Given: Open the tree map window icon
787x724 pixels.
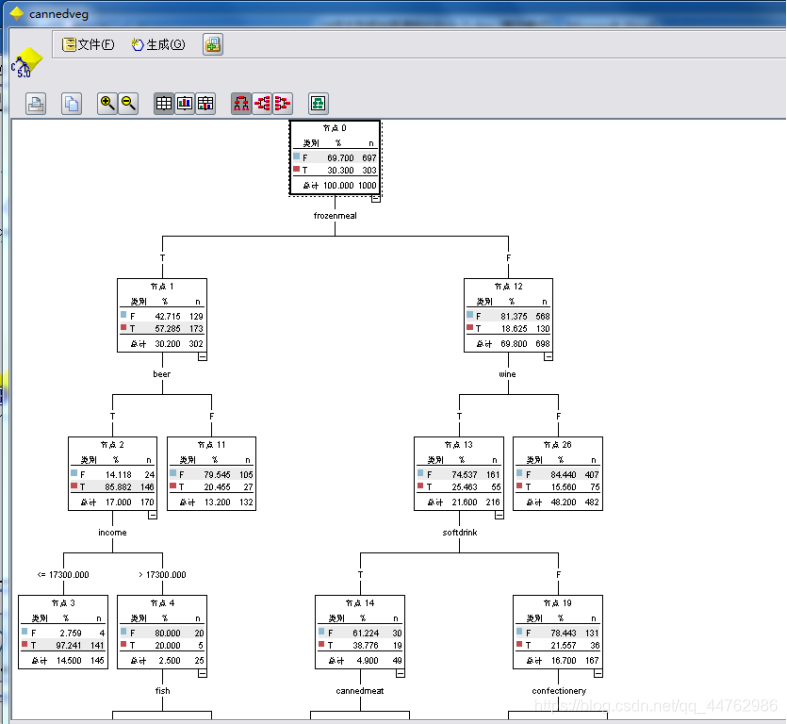Looking at the screenshot, I should coord(318,104).
